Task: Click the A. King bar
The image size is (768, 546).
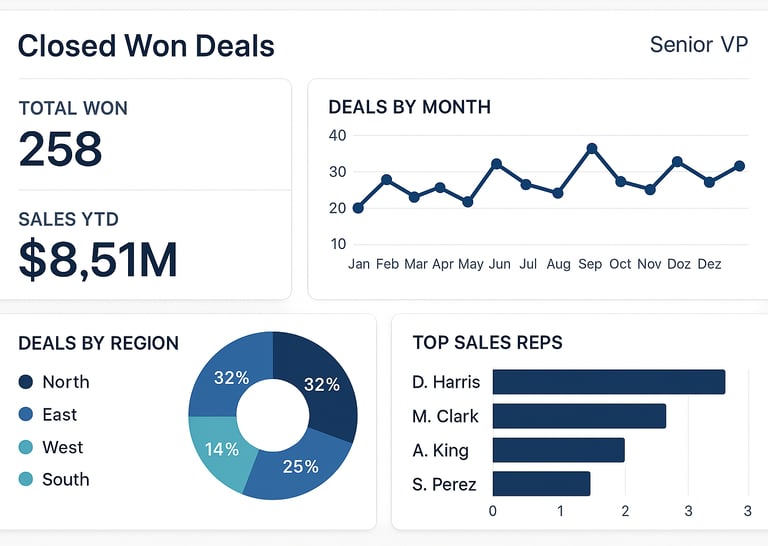Action: tap(558, 450)
